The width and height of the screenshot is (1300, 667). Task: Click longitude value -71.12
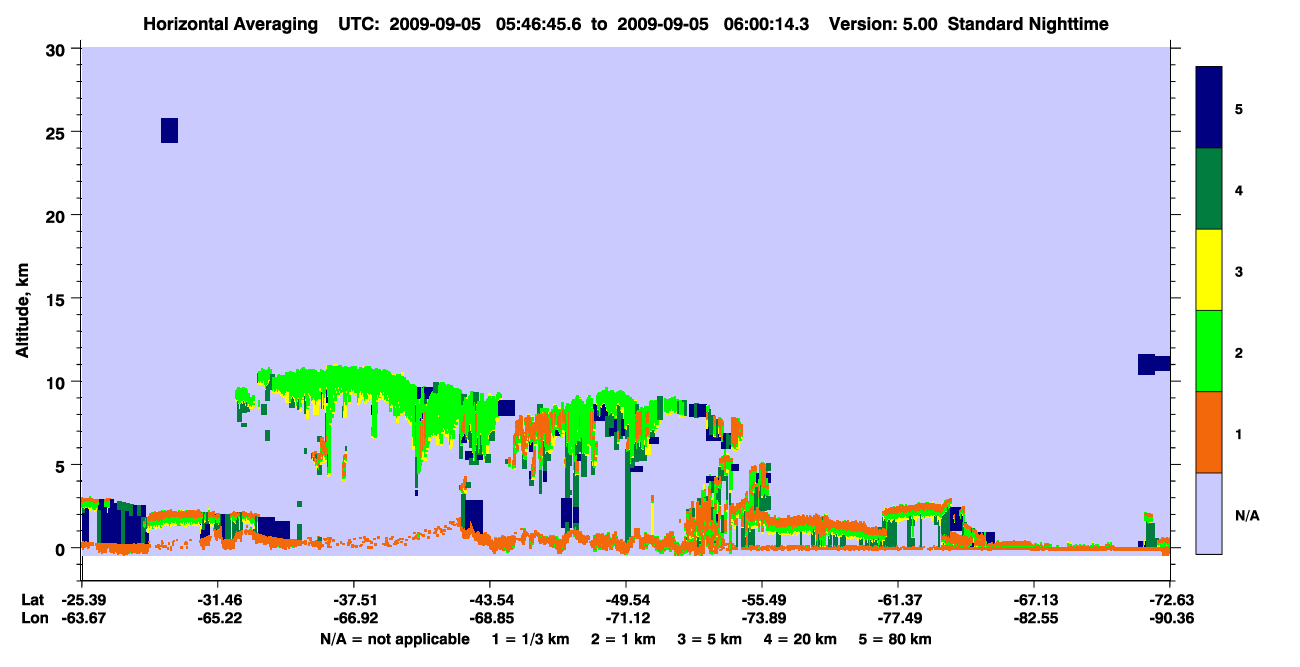[626, 619]
